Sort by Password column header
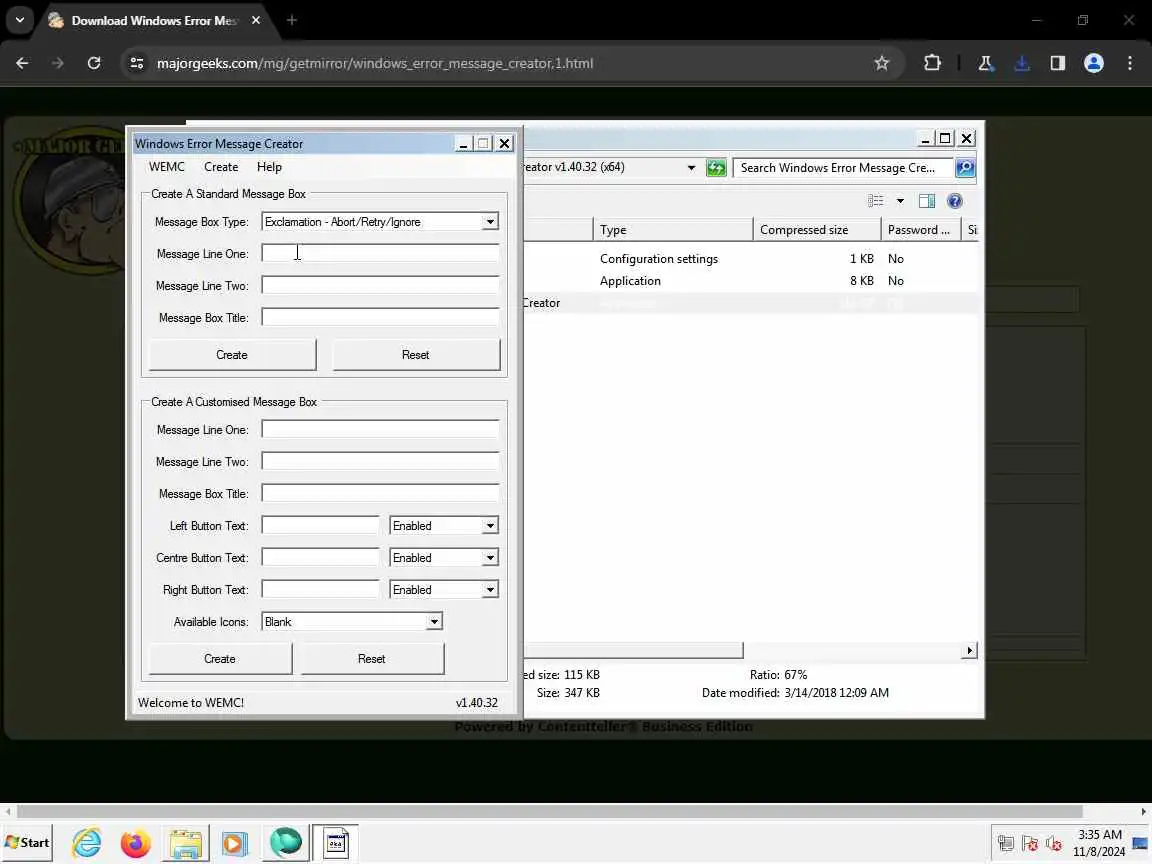Screen dimensions: 1152x864 pyautogui.click(x=921, y=230)
